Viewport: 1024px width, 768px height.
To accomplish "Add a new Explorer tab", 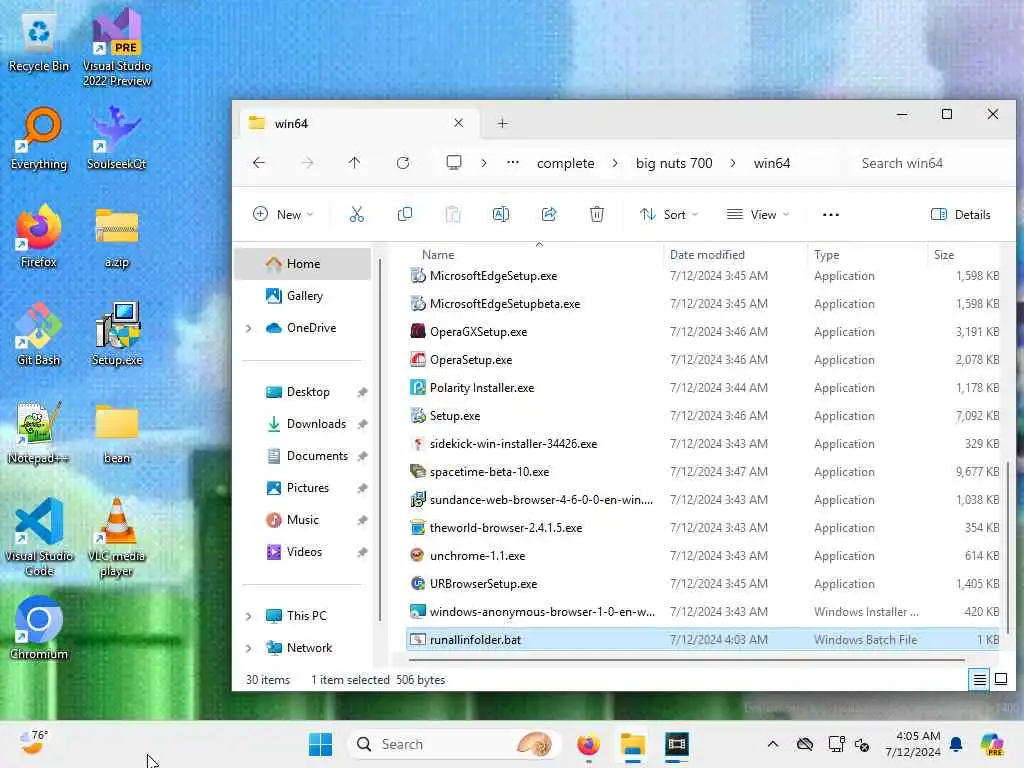I will [x=502, y=123].
